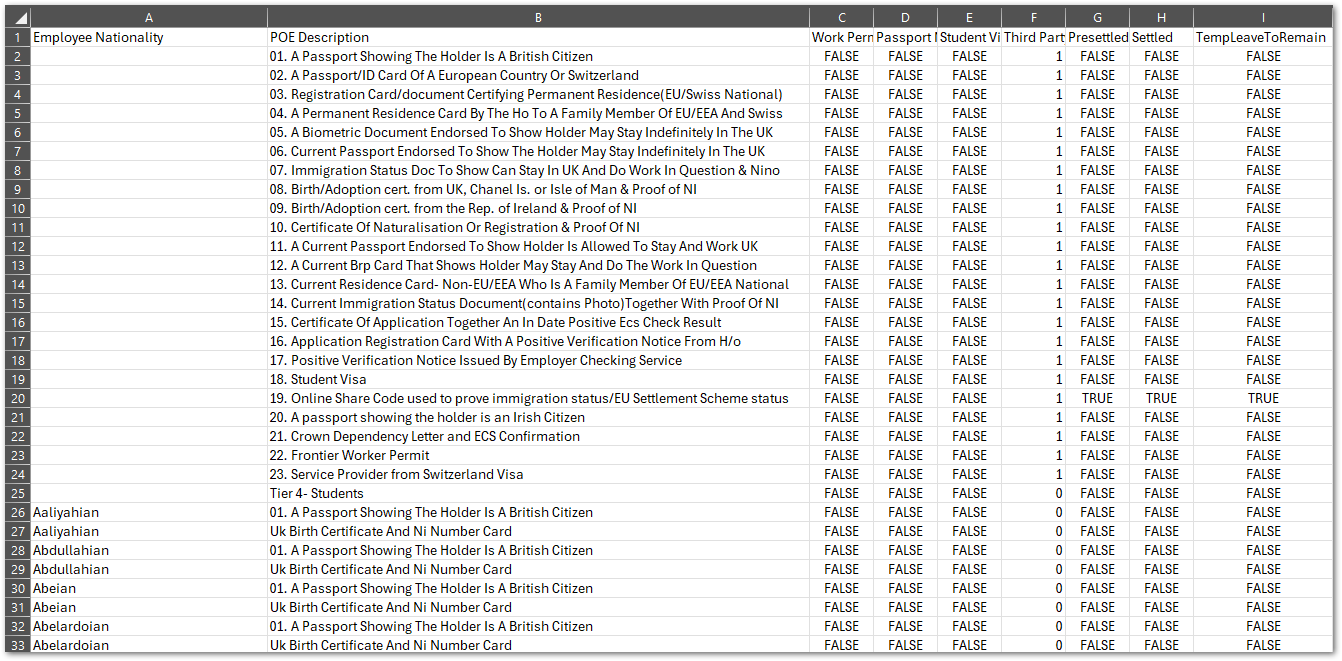Screen dimensions: 1342x661
Task: Select column B header
Action: click(538, 17)
